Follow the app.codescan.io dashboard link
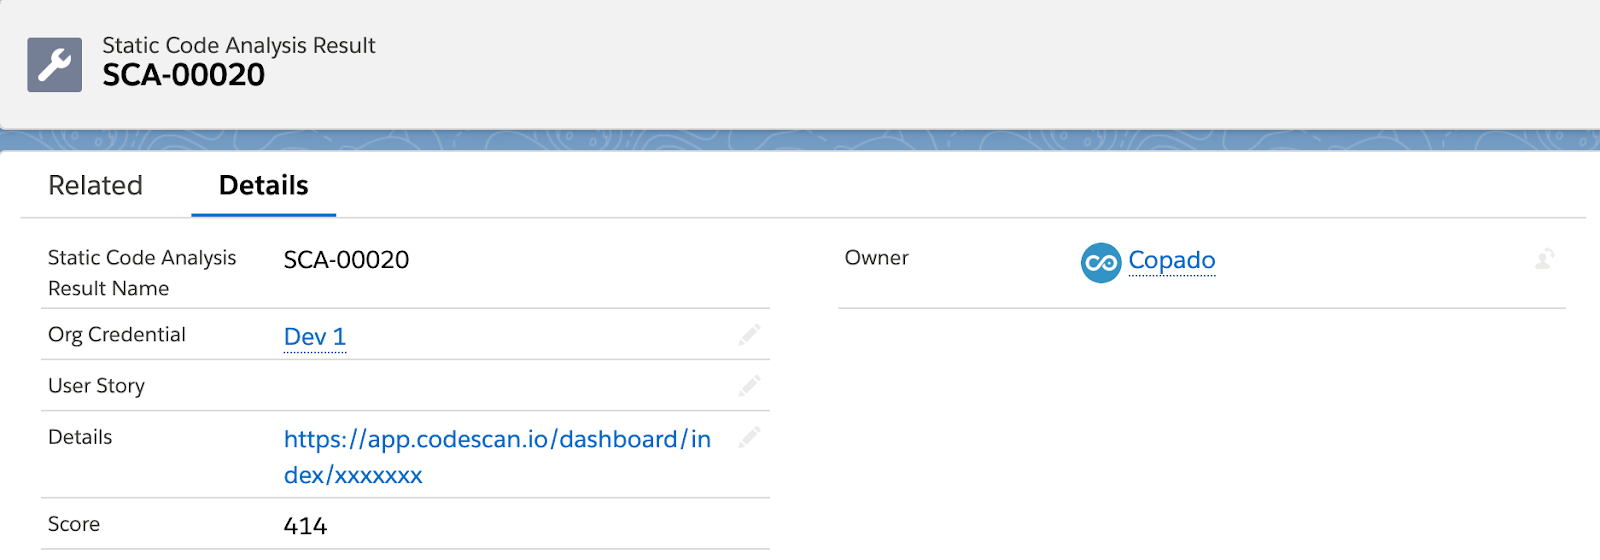This screenshot has height=560, width=1600. coord(498,457)
